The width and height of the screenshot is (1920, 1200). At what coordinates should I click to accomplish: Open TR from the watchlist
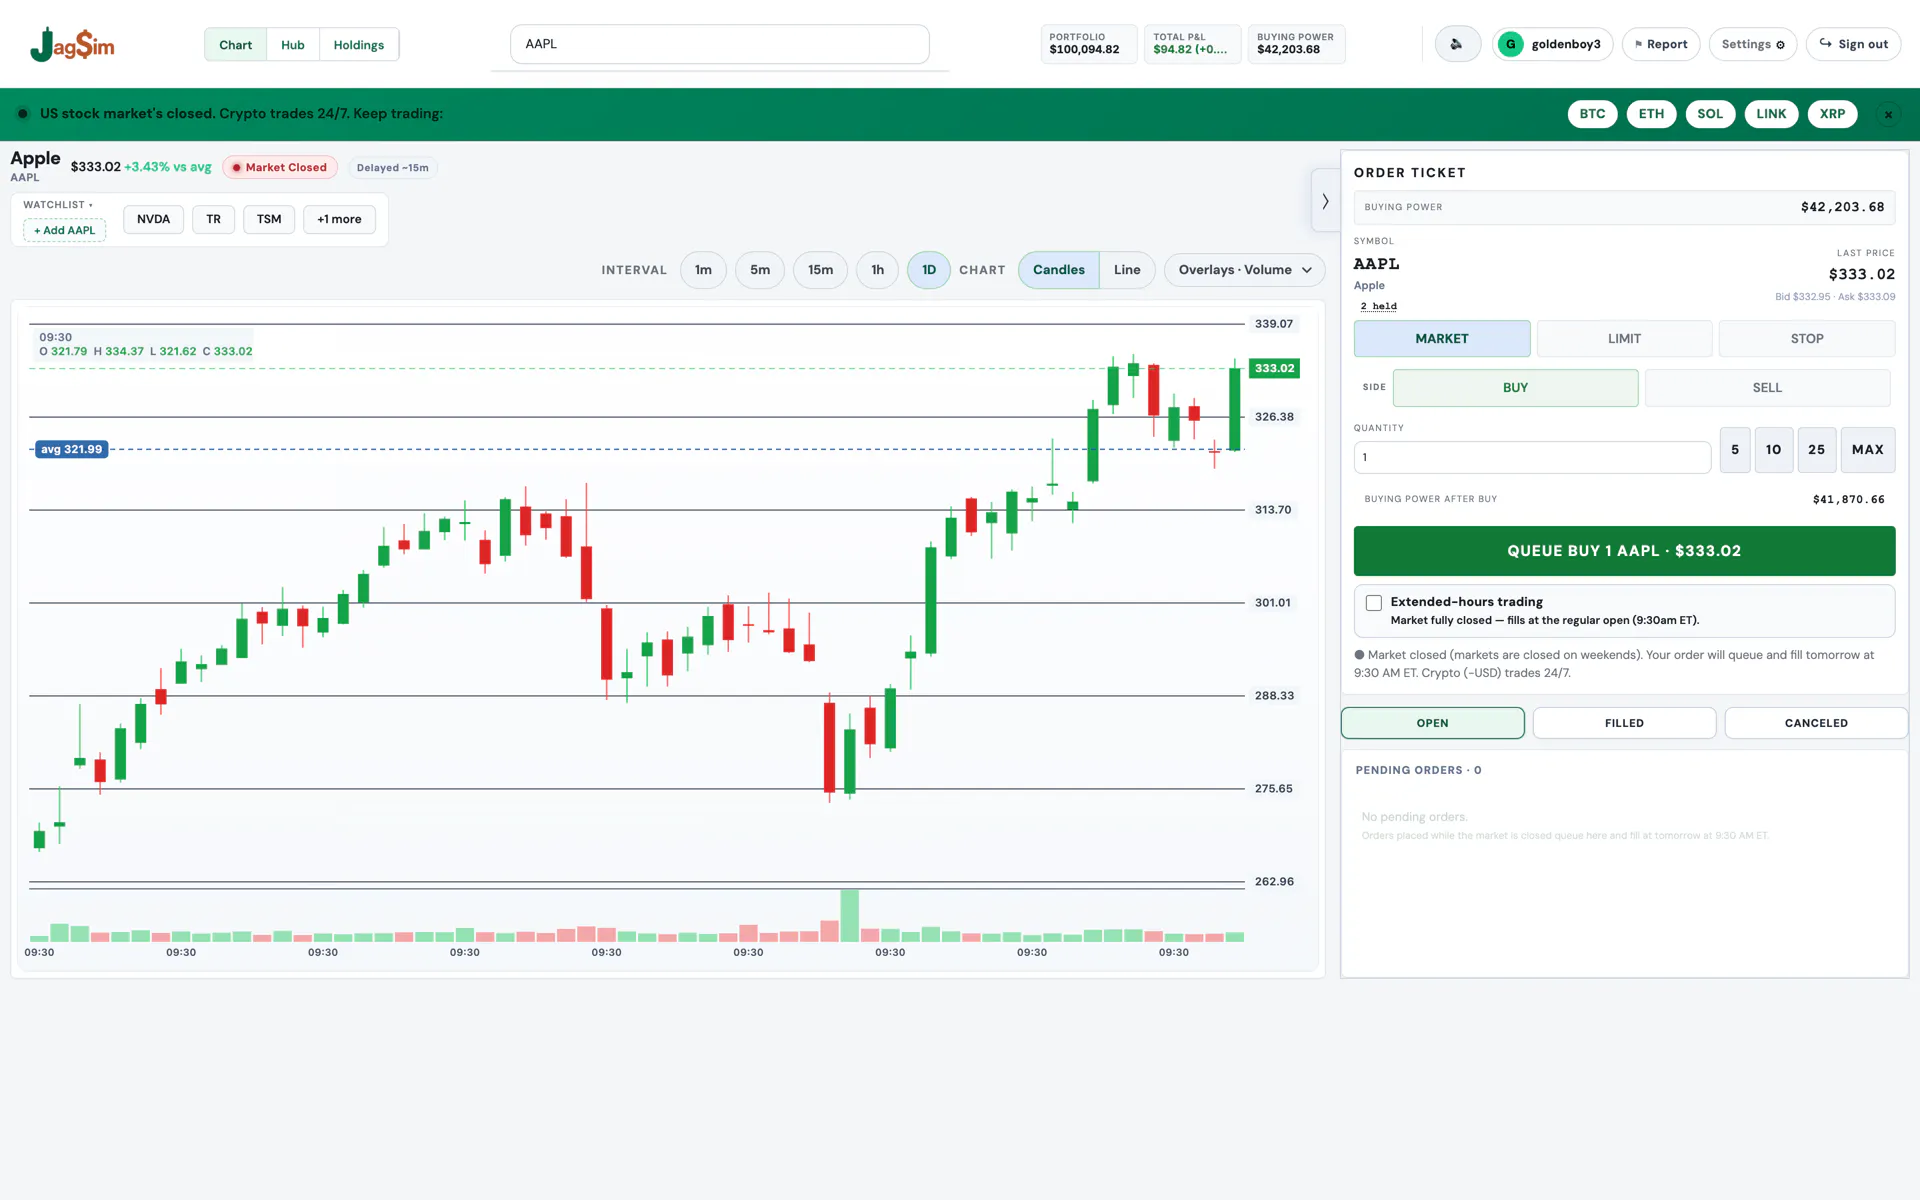[x=213, y=219]
